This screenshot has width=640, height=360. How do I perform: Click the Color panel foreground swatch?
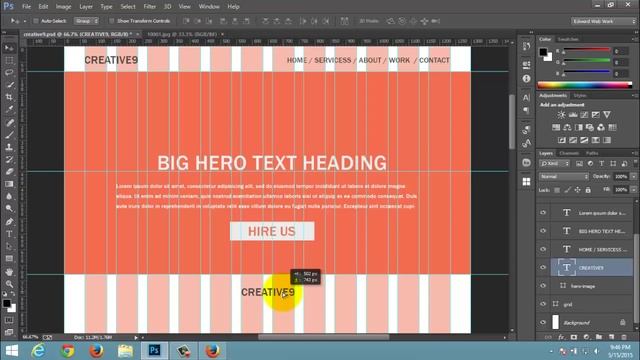pos(543,52)
